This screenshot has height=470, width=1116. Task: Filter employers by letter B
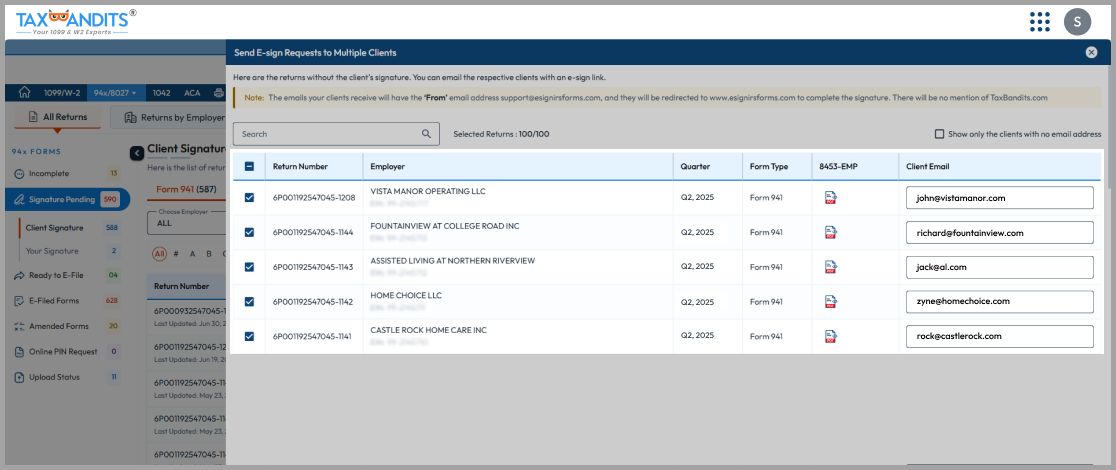tap(209, 254)
